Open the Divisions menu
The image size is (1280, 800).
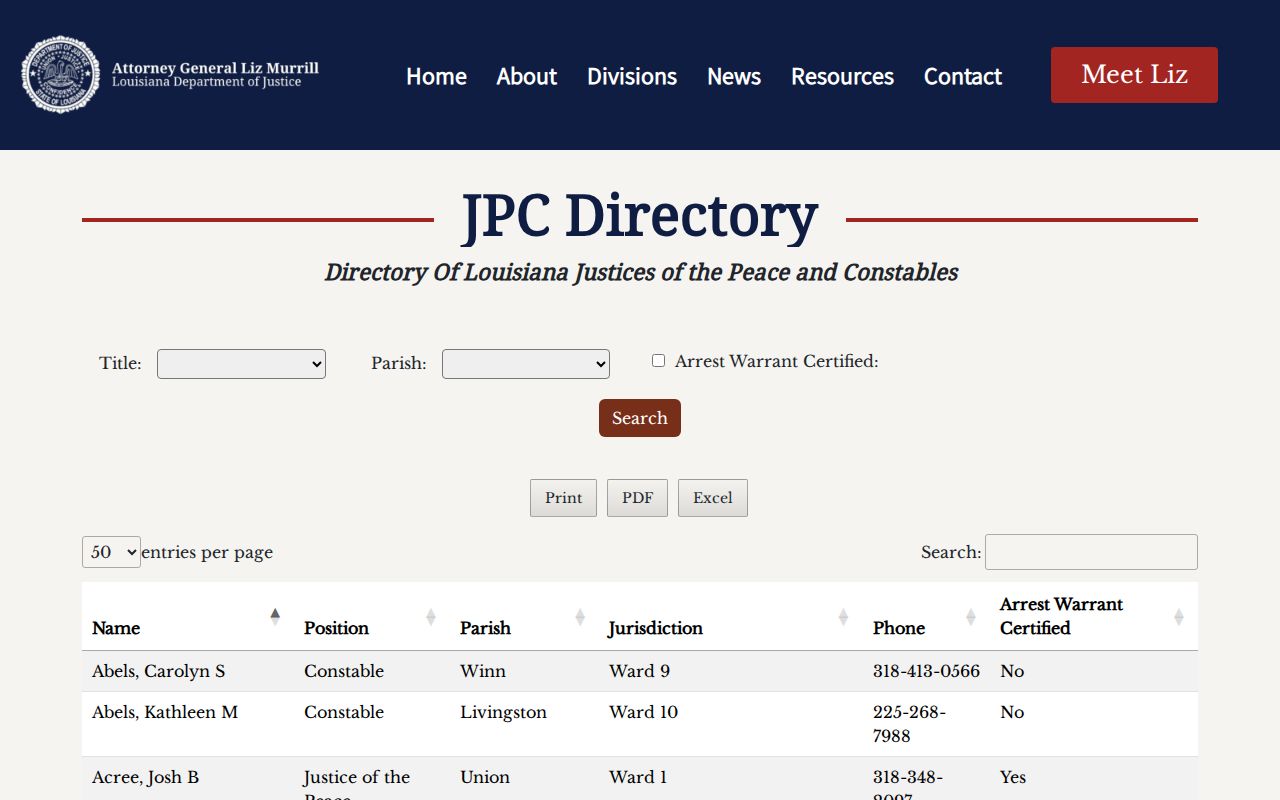(632, 76)
